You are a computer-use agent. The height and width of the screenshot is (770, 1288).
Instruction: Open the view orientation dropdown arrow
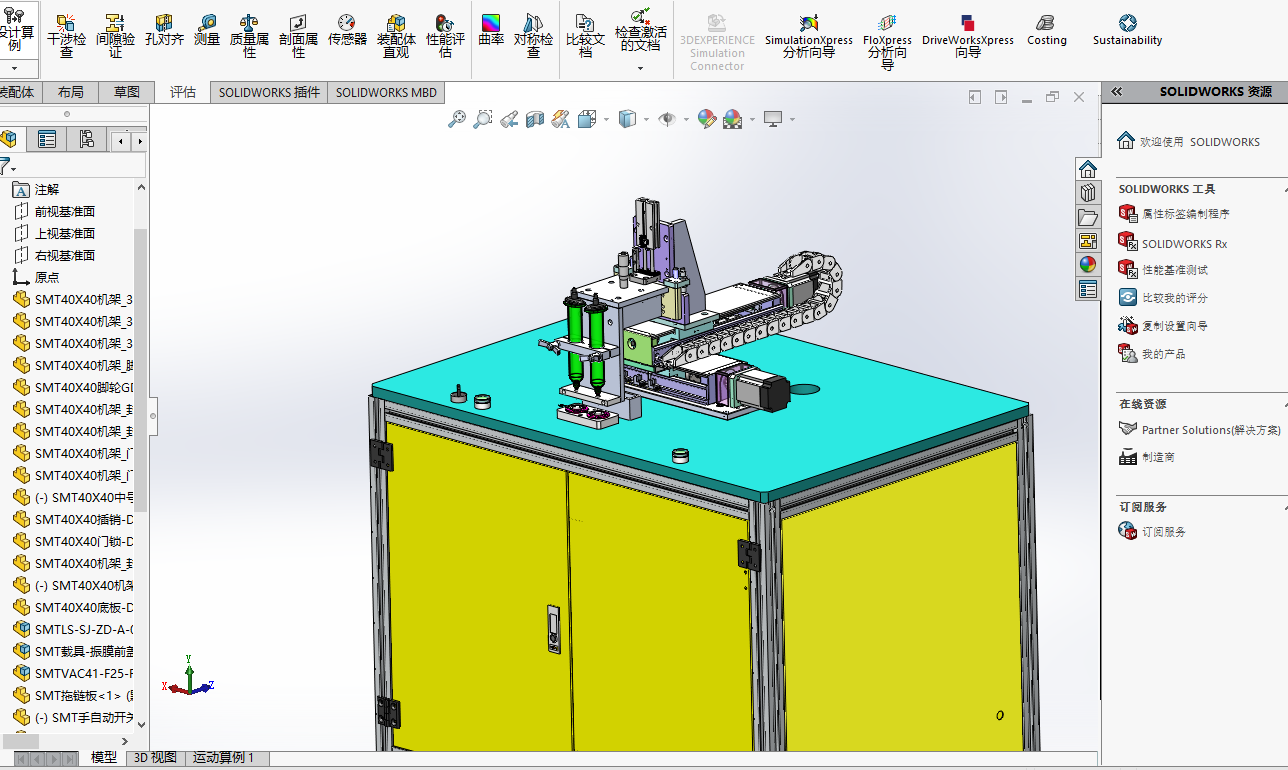(x=606, y=120)
